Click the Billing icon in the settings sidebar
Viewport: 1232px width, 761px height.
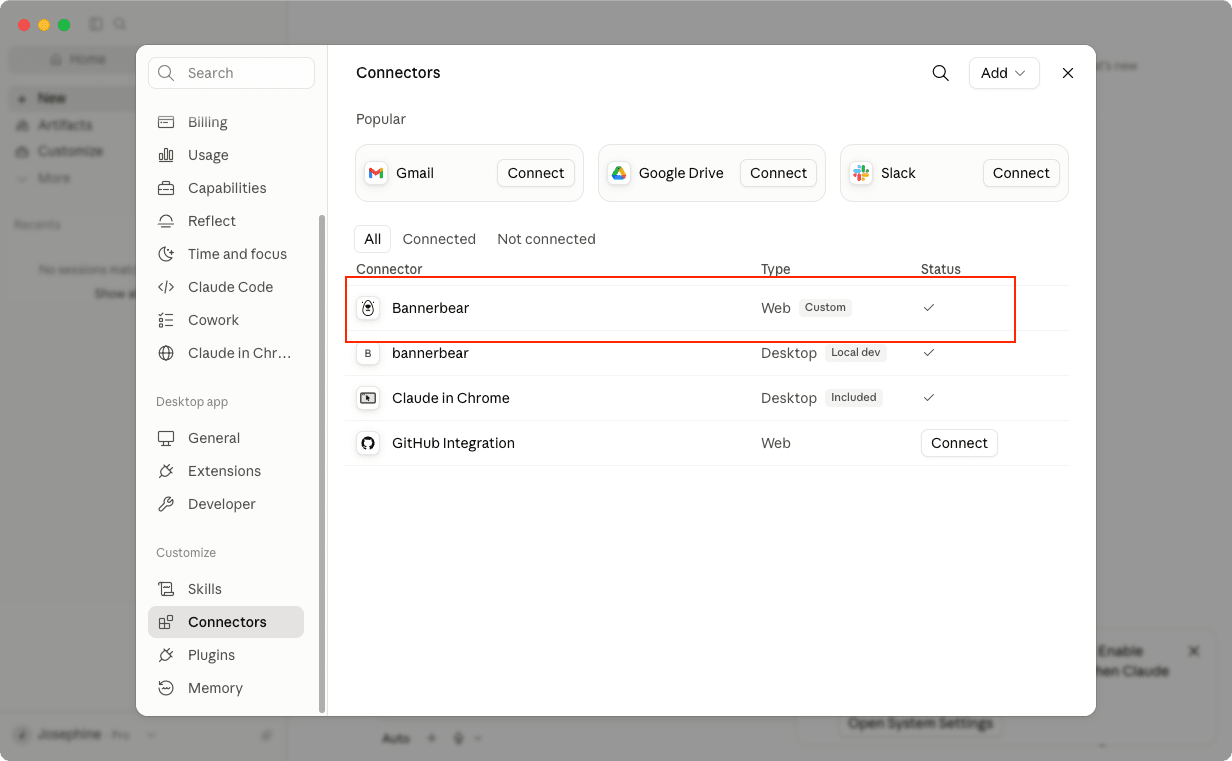[x=166, y=122]
